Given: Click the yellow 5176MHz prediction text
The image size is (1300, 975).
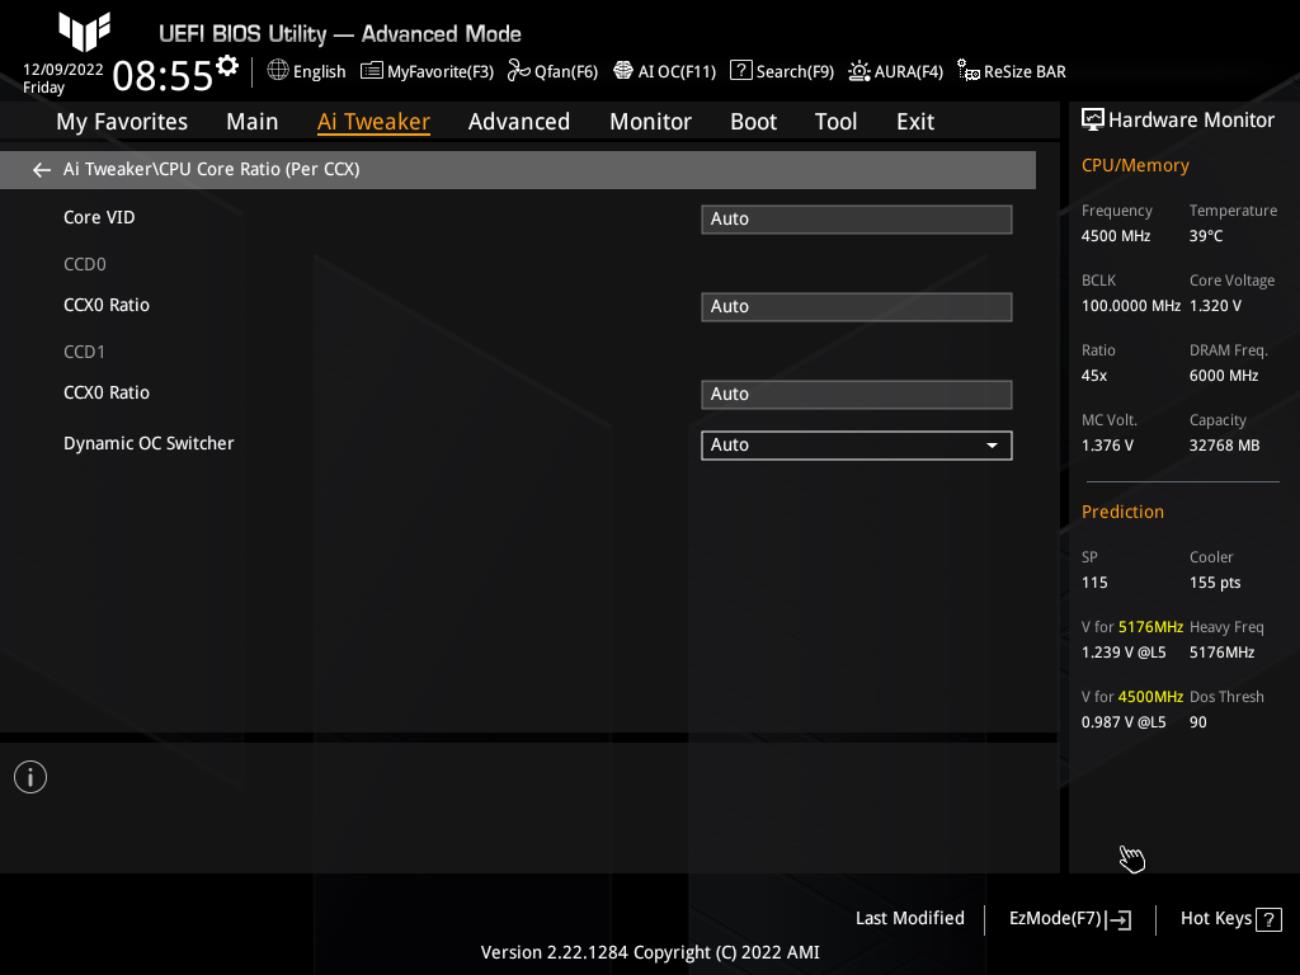Looking at the screenshot, I should [1151, 627].
